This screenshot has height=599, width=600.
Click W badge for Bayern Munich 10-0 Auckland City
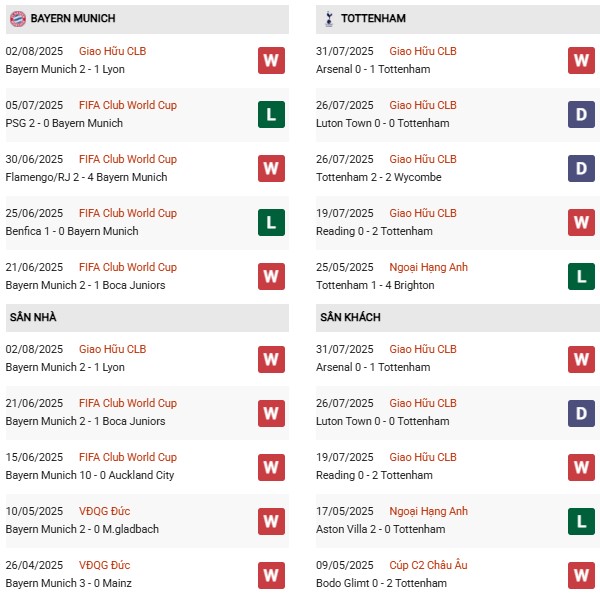pyautogui.click(x=271, y=466)
